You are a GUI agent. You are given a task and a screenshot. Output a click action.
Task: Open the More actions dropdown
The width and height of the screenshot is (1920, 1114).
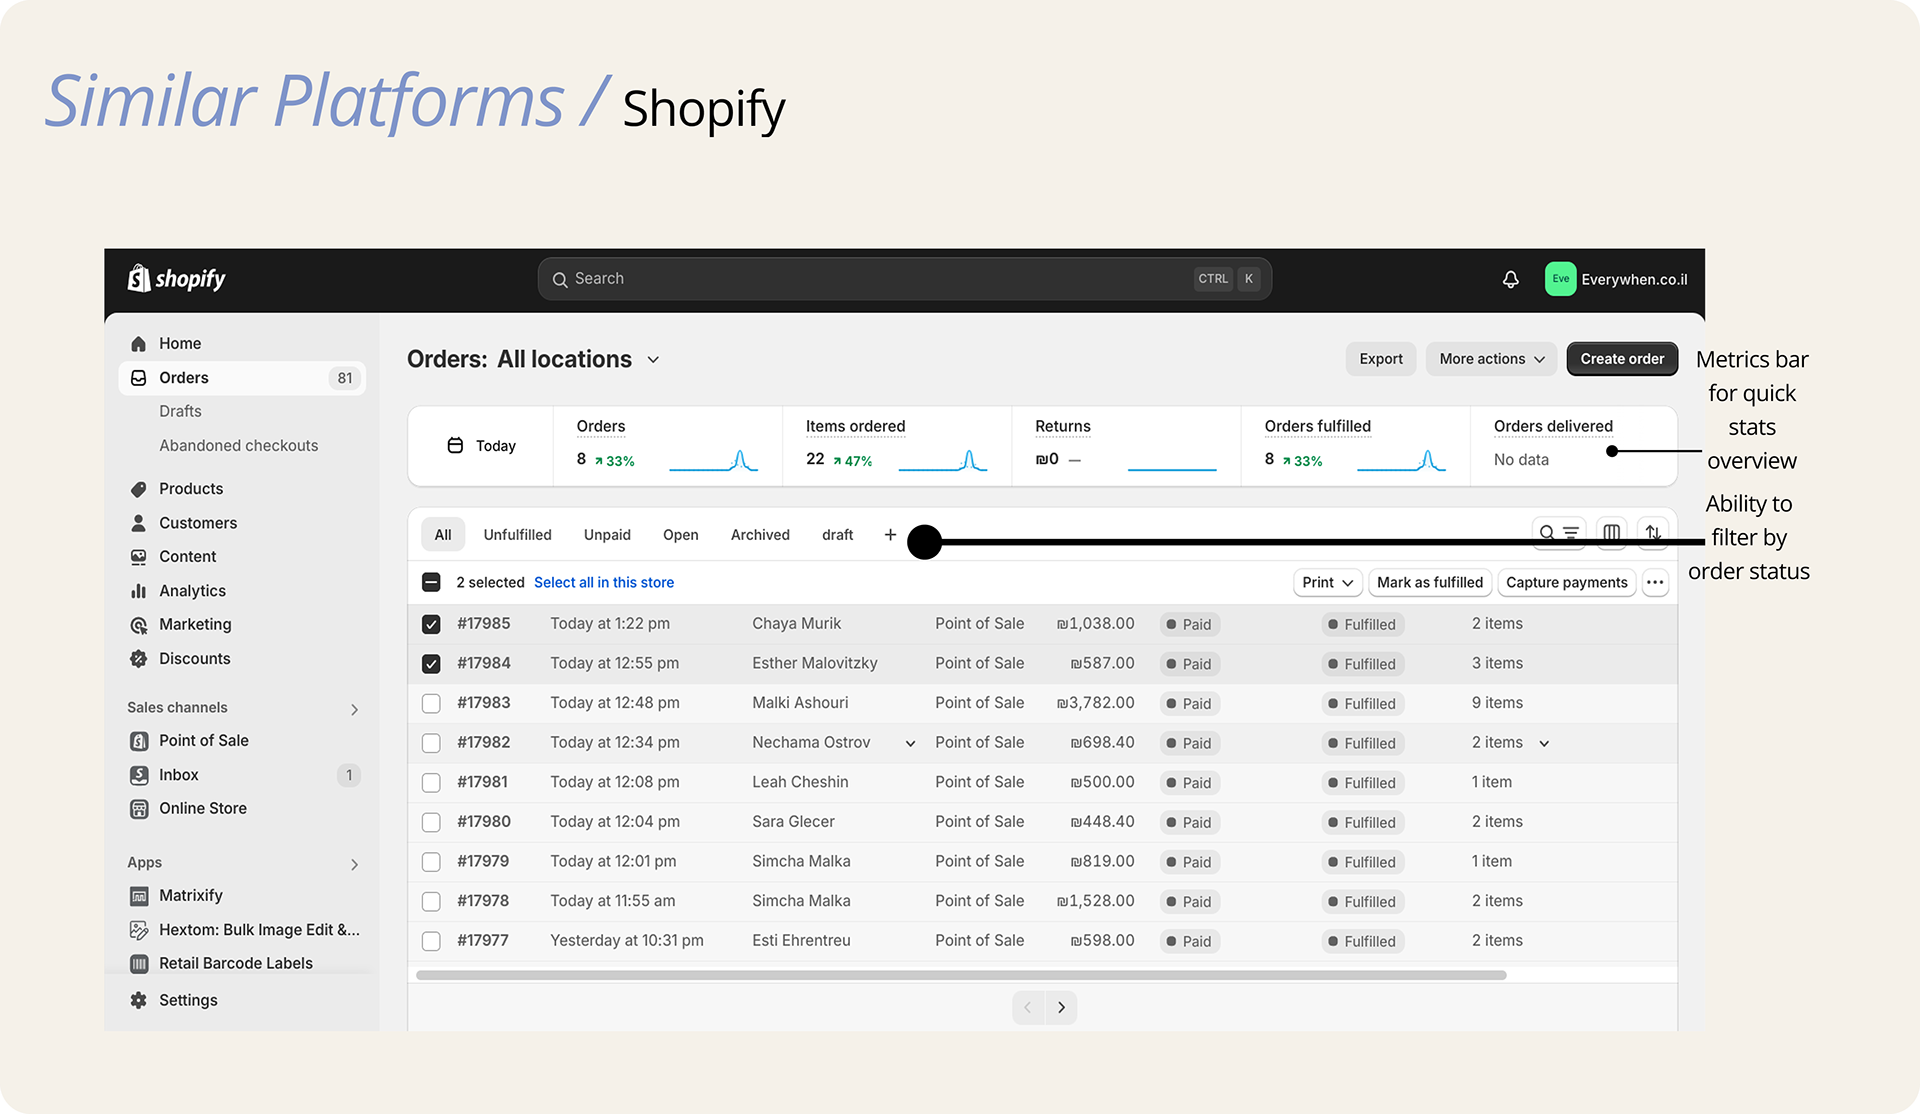click(1491, 359)
